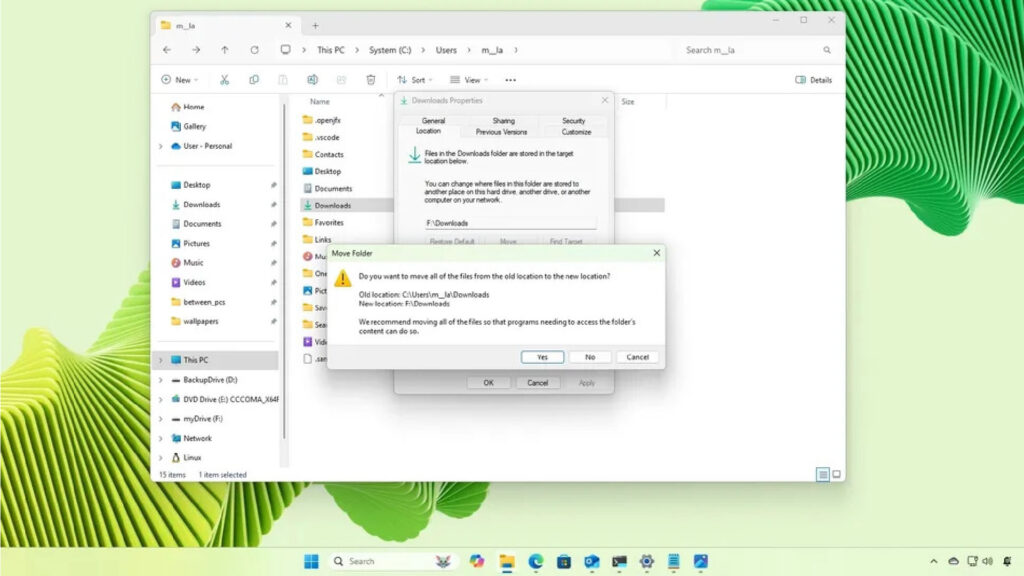1024x576 pixels.
Task: Click the Cut scissors icon in toolbar
Action: click(225, 80)
